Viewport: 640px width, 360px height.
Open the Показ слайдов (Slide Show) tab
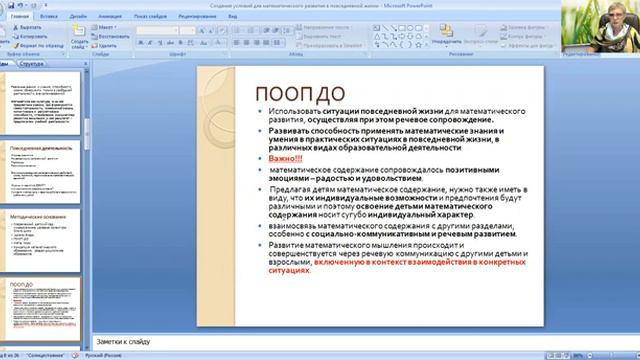click(150, 16)
